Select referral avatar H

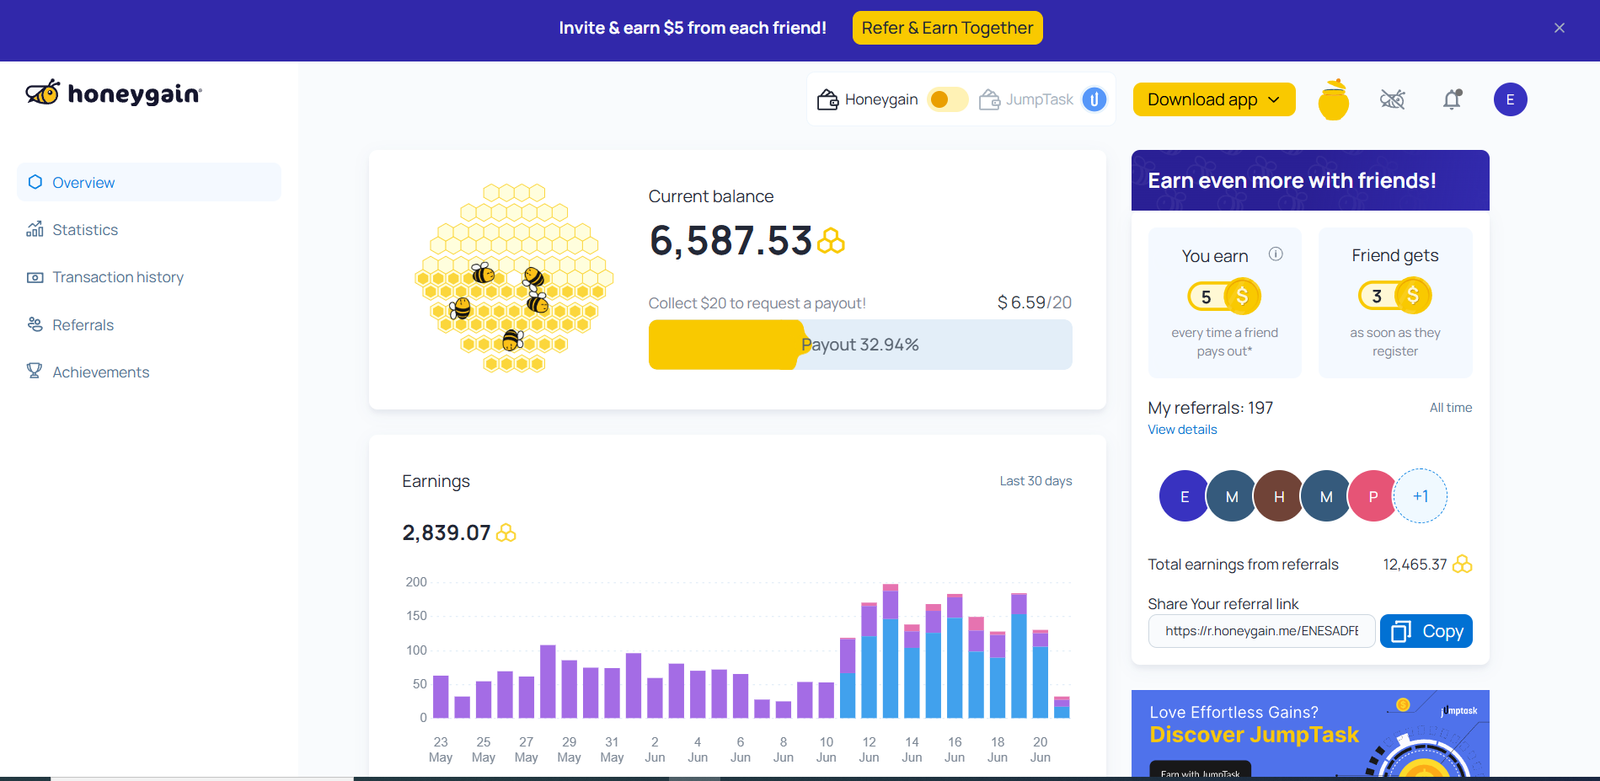coord(1279,496)
